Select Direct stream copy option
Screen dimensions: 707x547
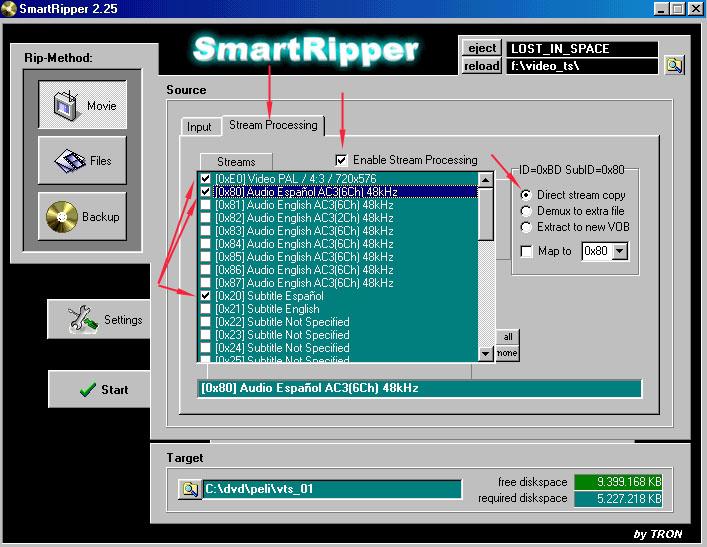click(x=526, y=195)
